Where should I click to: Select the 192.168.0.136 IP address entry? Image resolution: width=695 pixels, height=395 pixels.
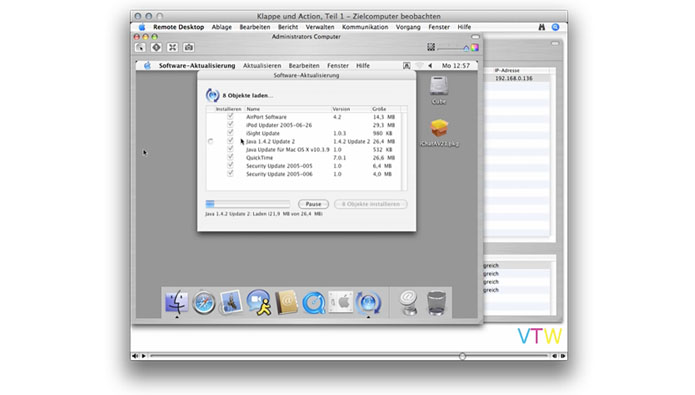(514, 78)
